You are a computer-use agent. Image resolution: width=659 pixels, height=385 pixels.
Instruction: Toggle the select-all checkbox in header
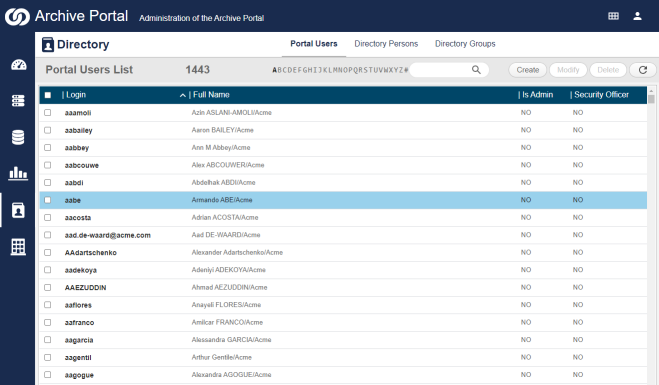(x=48, y=95)
